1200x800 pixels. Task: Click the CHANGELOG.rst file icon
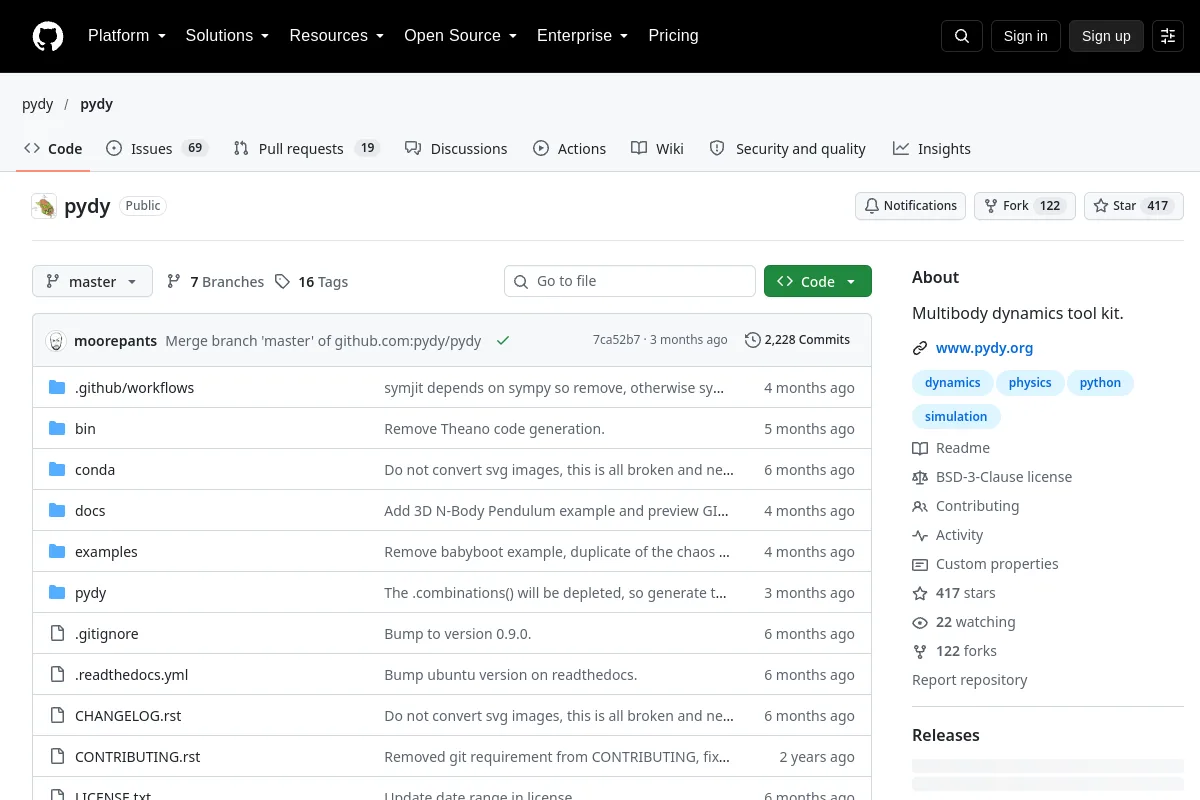(57, 716)
